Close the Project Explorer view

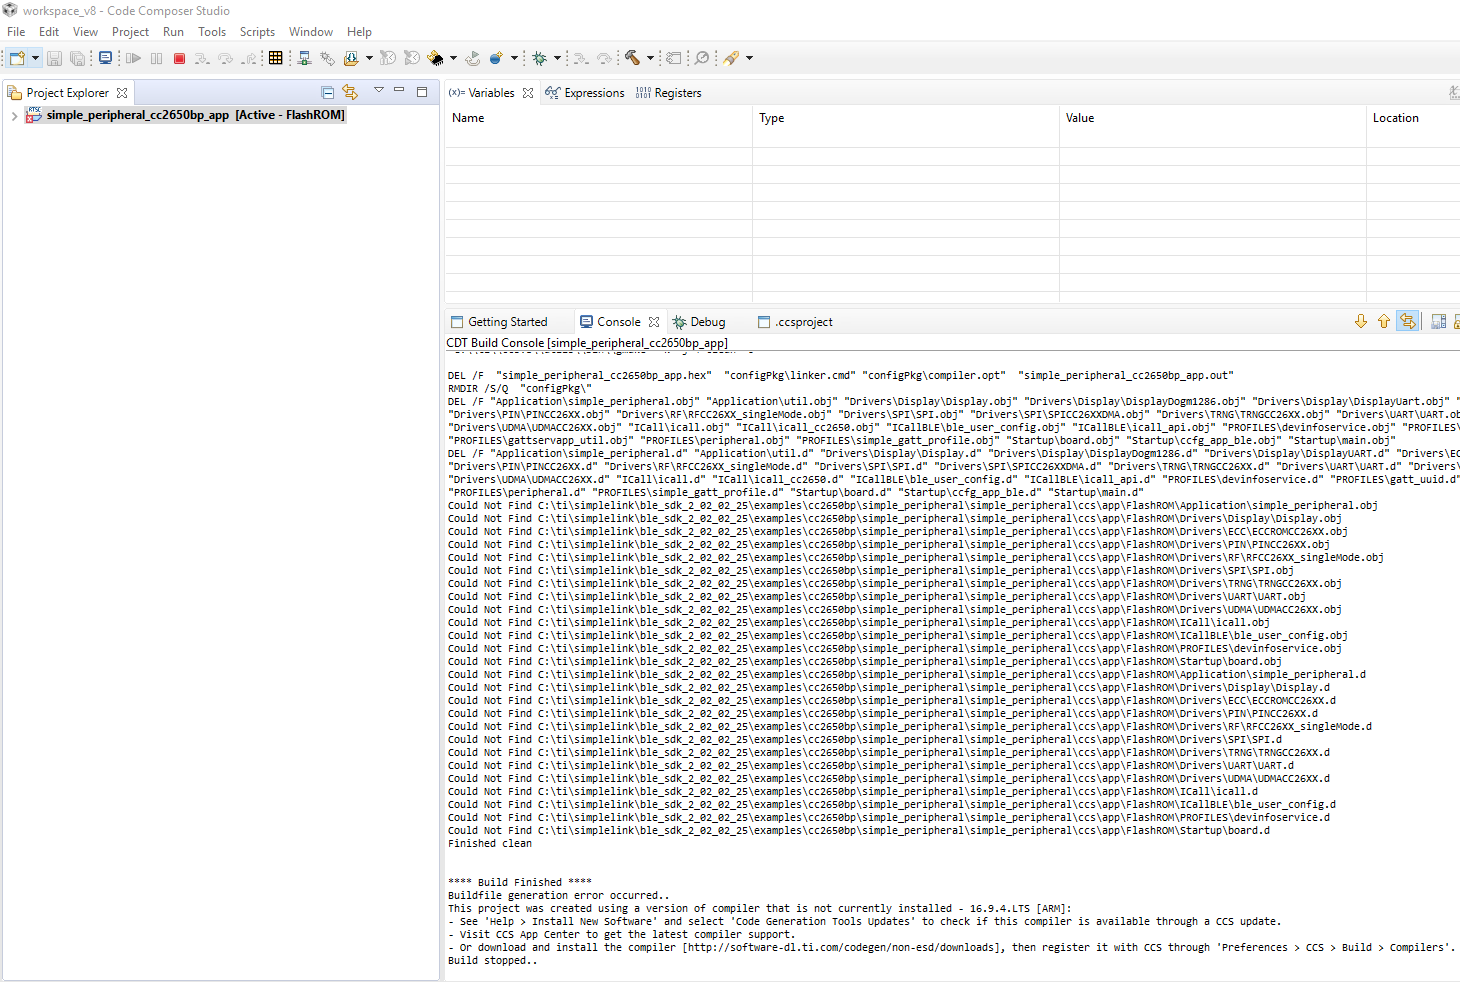click(122, 93)
